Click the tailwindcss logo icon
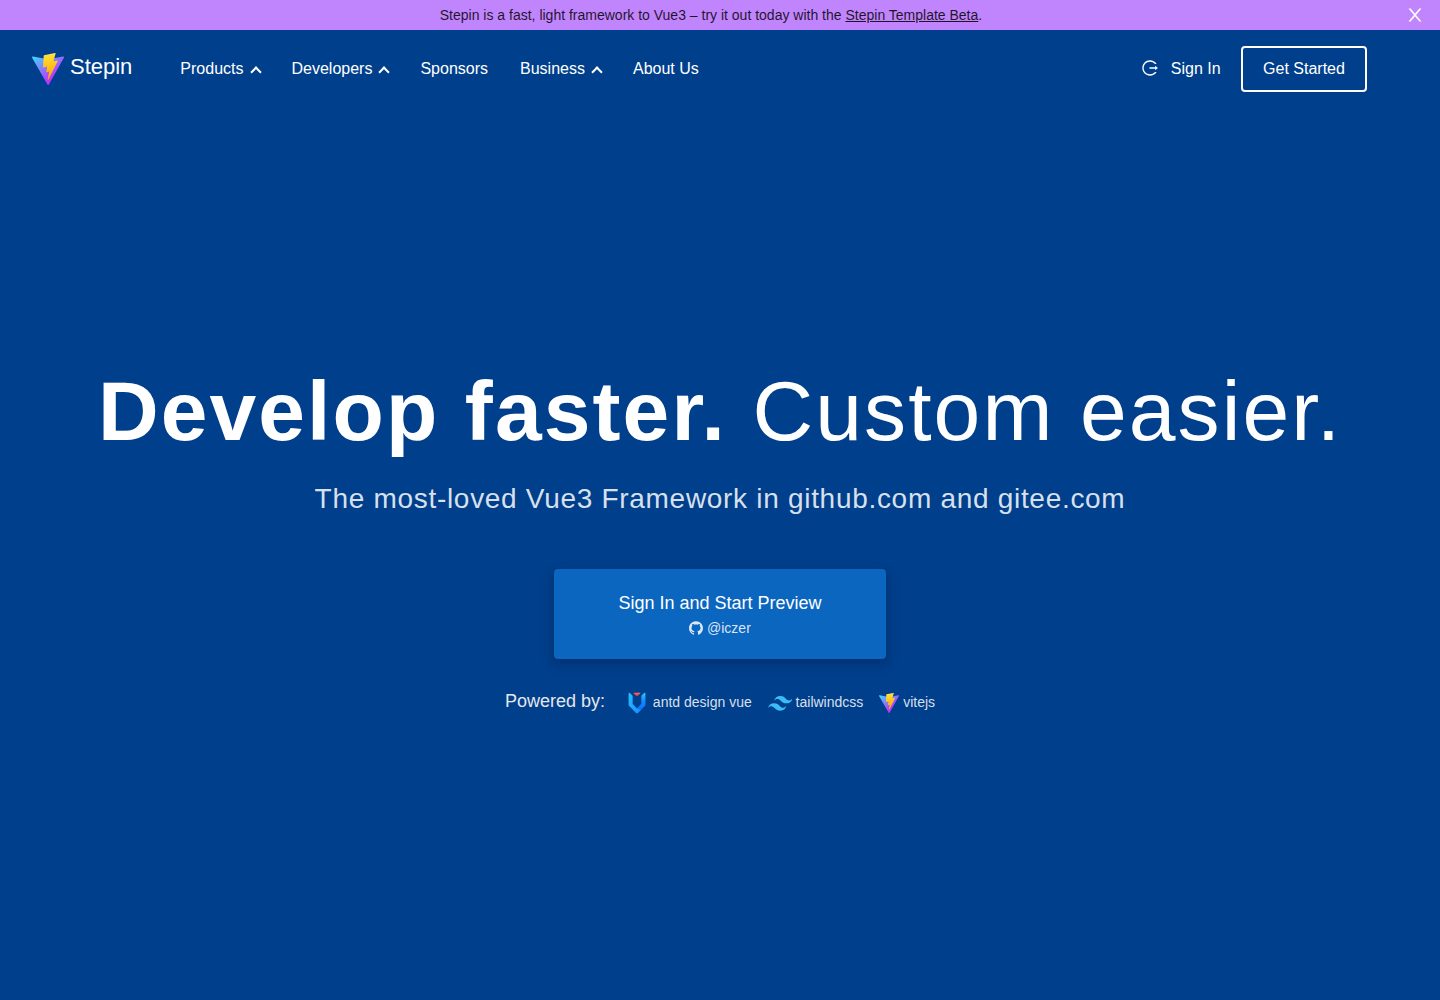 tap(780, 703)
